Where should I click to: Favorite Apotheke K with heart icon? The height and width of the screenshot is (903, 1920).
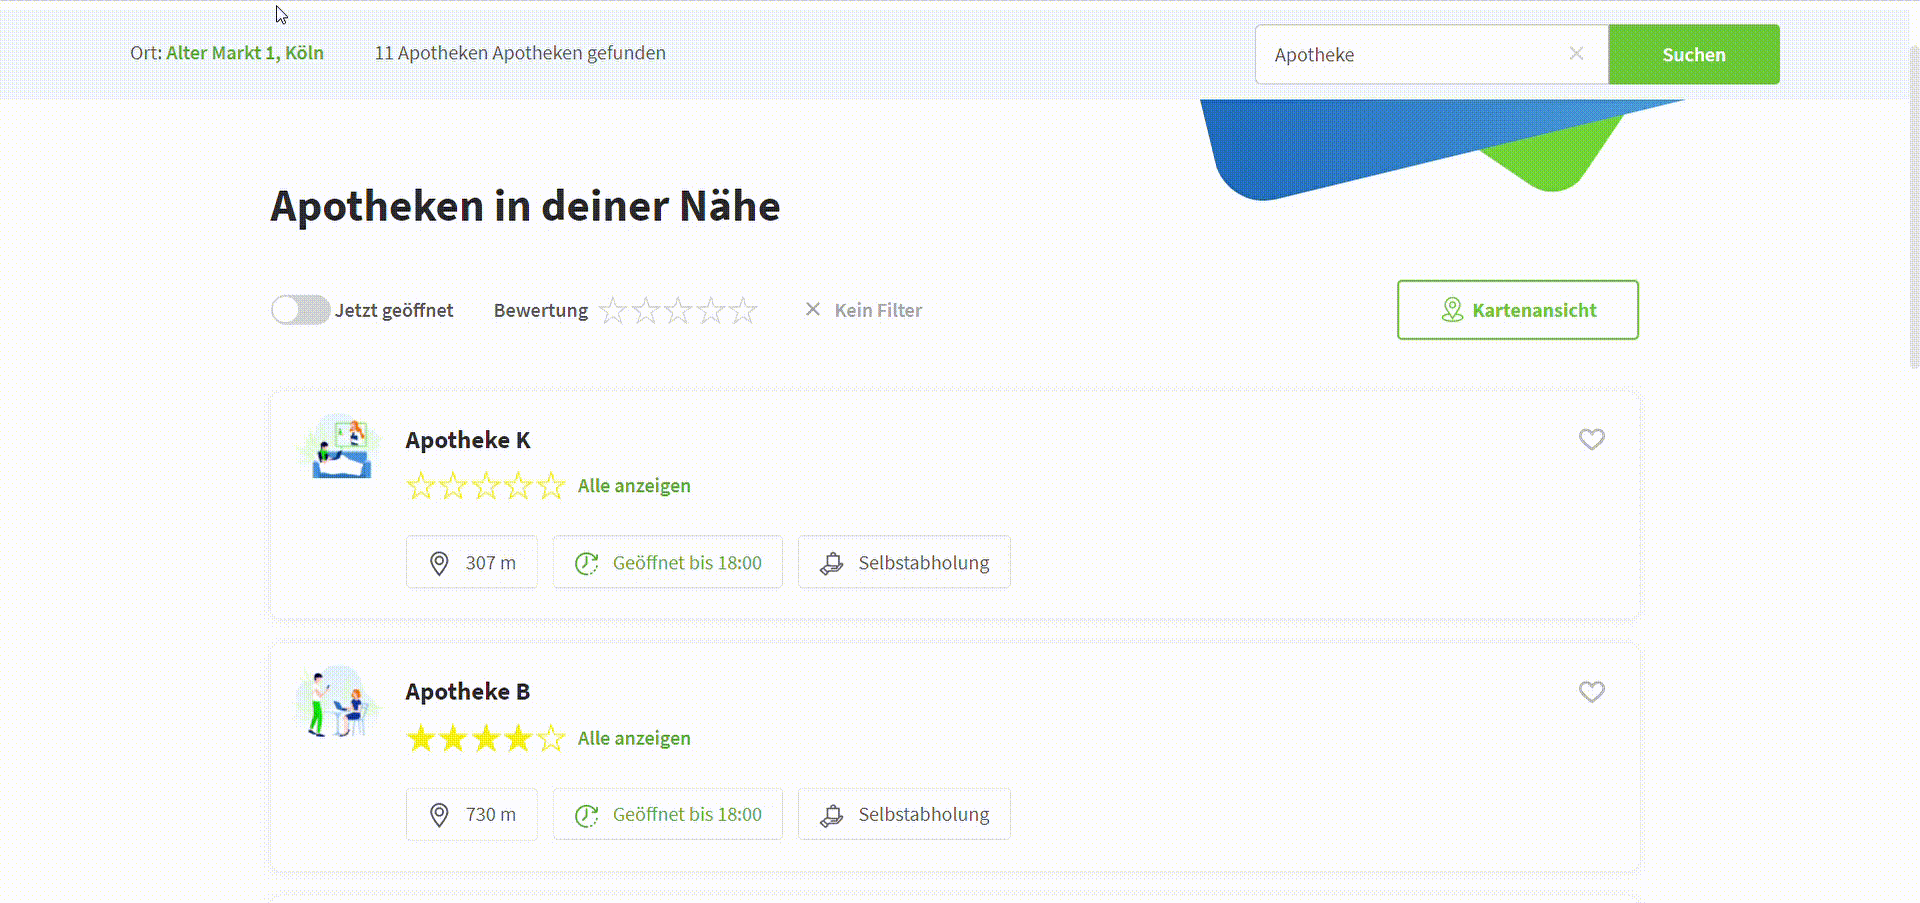pos(1591,439)
